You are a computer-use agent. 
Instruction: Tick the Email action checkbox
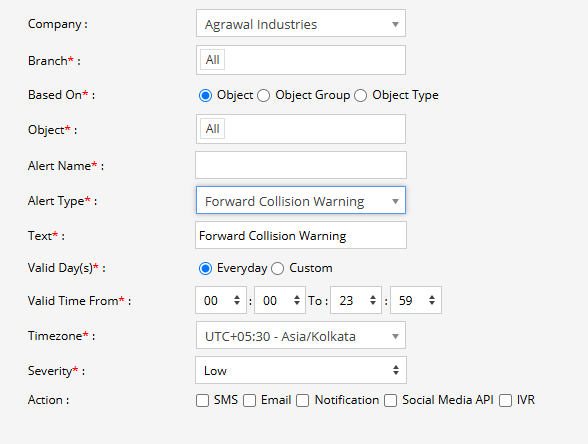(x=249, y=400)
